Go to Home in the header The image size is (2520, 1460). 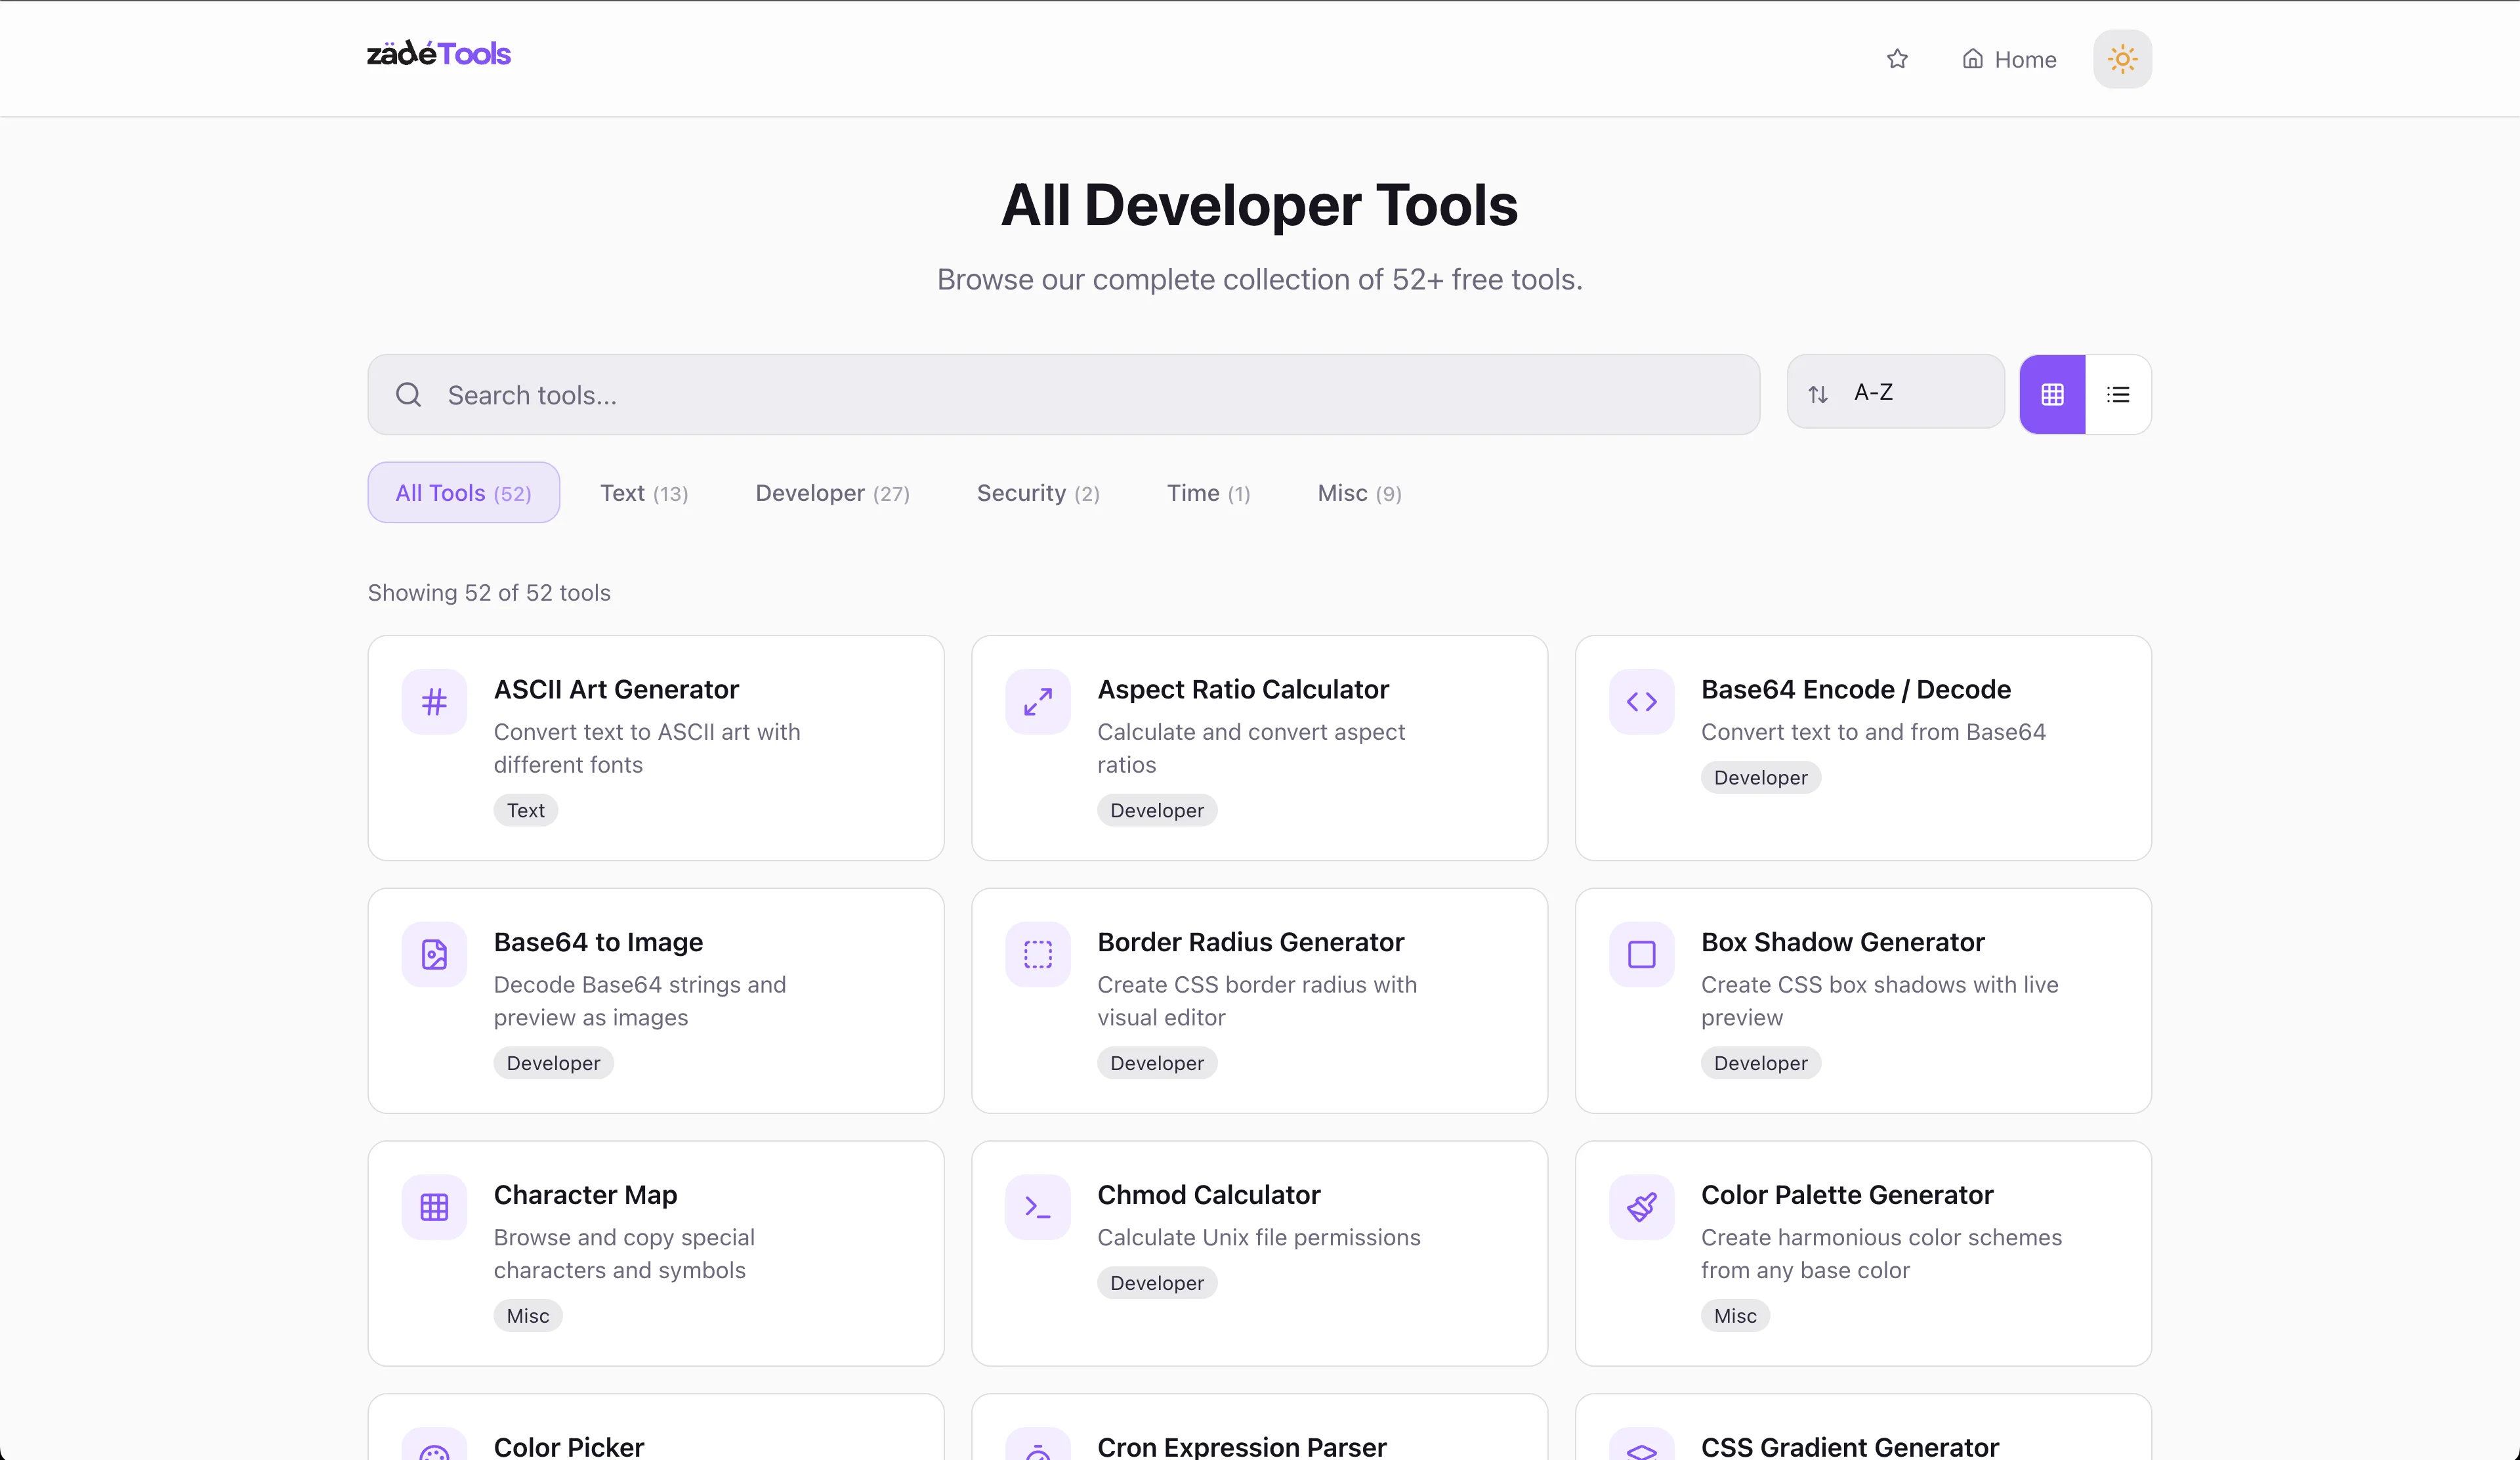coord(2009,59)
